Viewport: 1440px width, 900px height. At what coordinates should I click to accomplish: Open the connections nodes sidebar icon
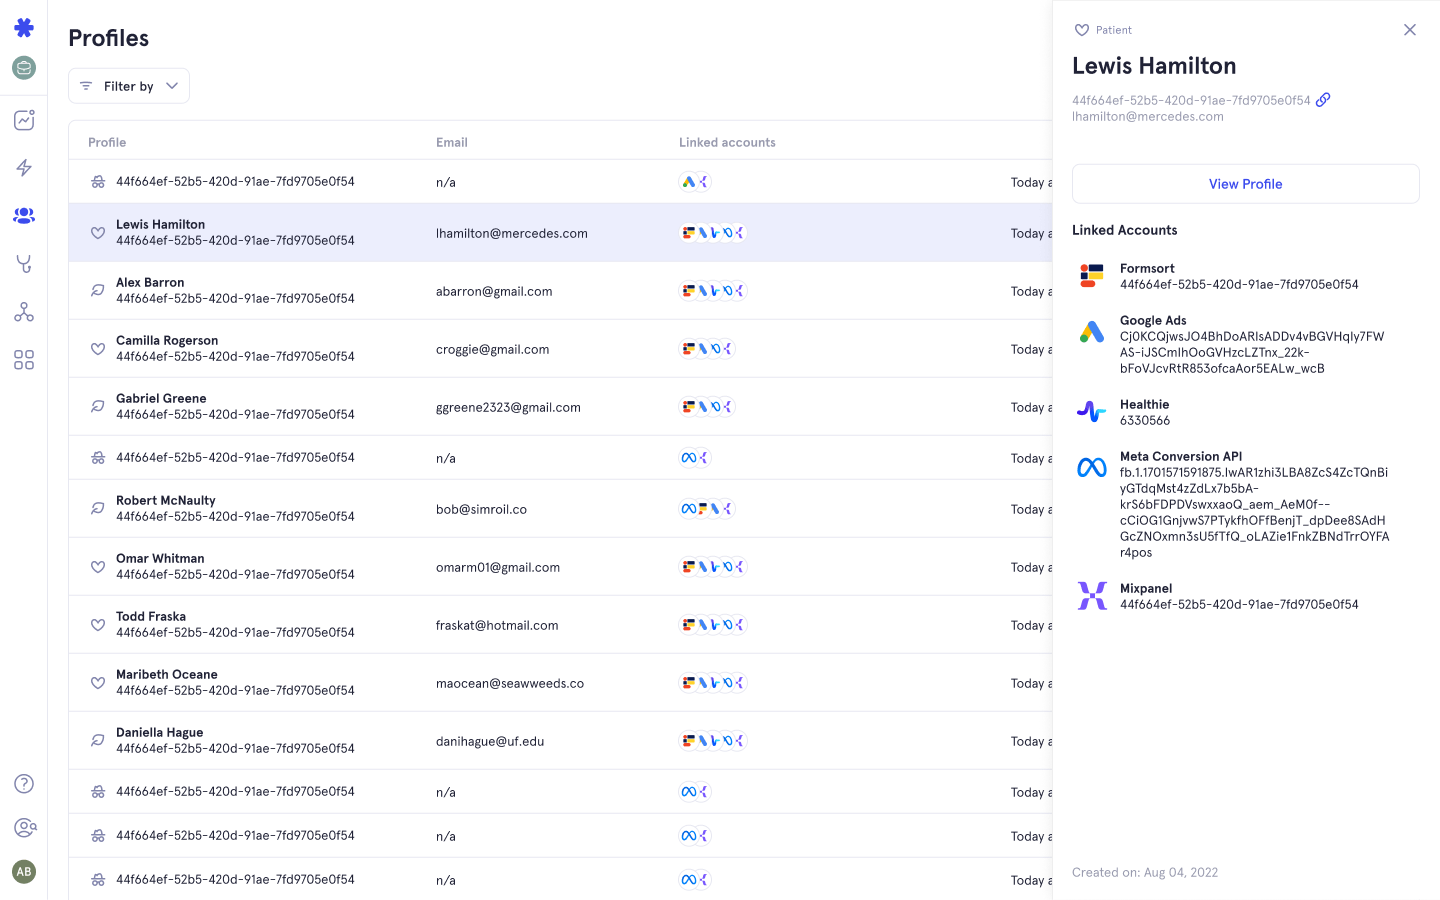[x=24, y=312]
